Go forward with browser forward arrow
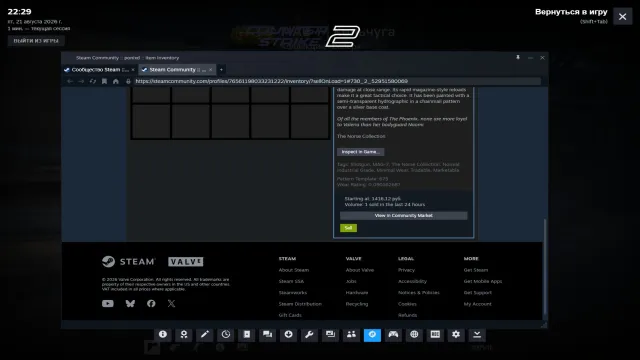The width and height of the screenshot is (640, 360). pos(81,81)
